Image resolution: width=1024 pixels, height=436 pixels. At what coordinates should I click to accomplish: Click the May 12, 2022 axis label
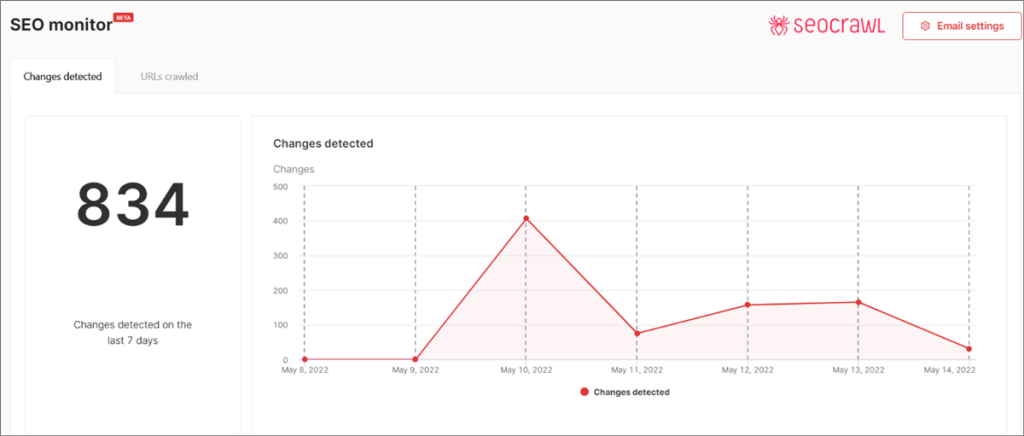(747, 370)
